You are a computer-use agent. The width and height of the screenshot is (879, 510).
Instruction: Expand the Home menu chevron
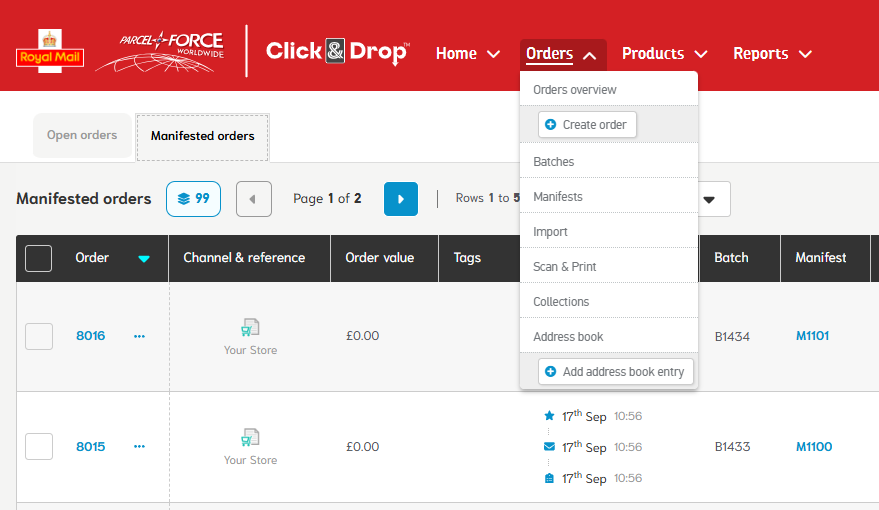point(493,54)
